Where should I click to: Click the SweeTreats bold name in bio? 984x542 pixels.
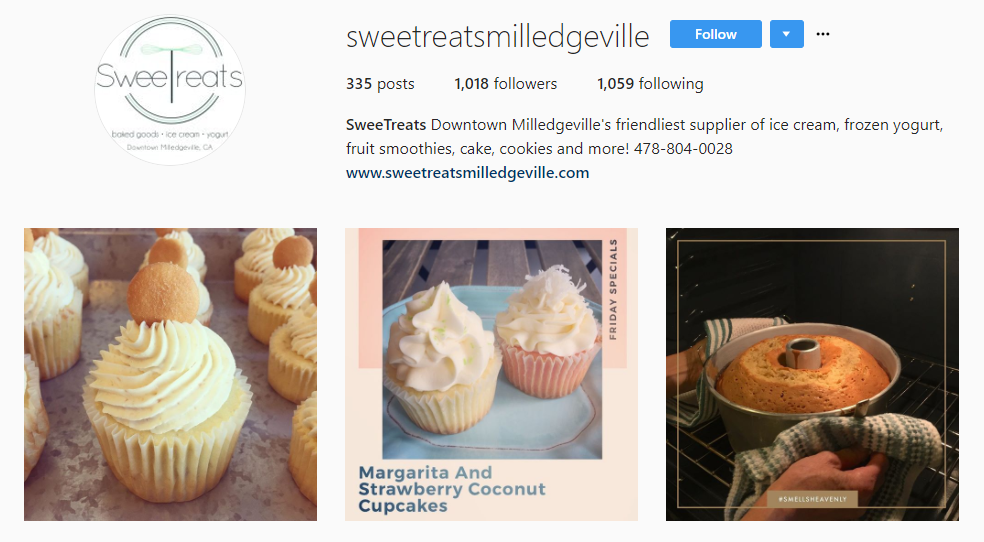coord(386,125)
